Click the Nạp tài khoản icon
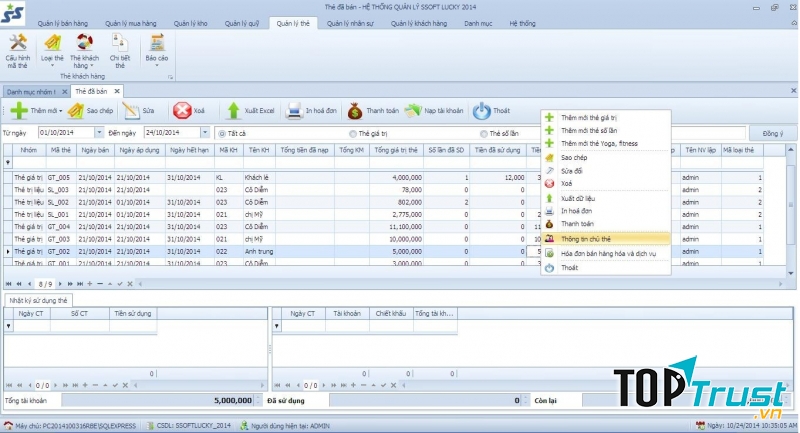This screenshot has width=800, height=433. click(x=413, y=111)
